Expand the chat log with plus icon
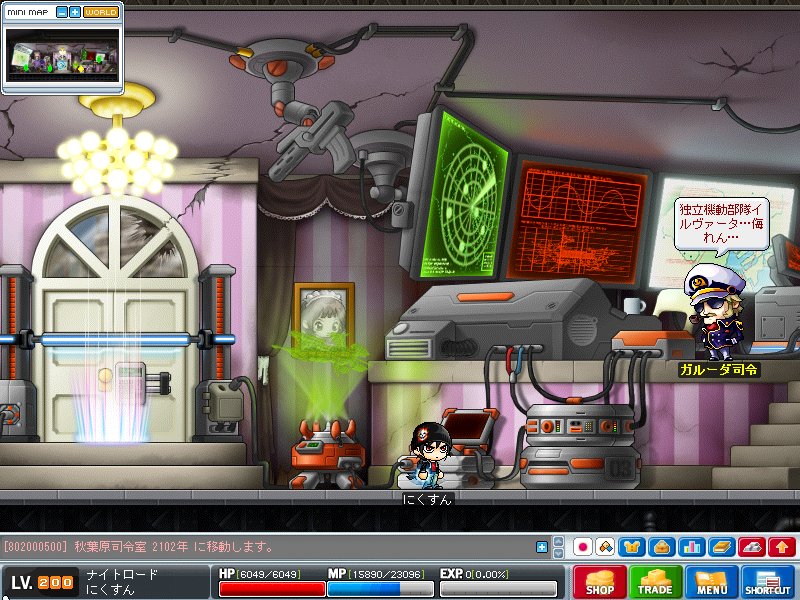The height and width of the screenshot is (600, 800). [542, 547]
